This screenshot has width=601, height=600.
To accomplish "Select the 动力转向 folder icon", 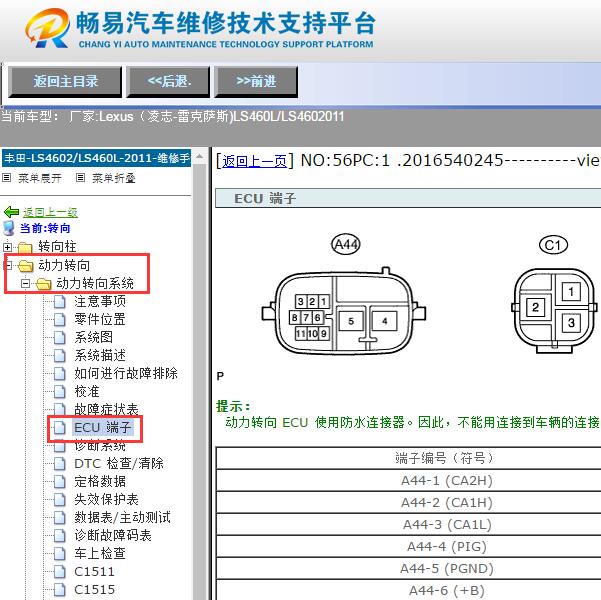I will [x=26, y=265].
